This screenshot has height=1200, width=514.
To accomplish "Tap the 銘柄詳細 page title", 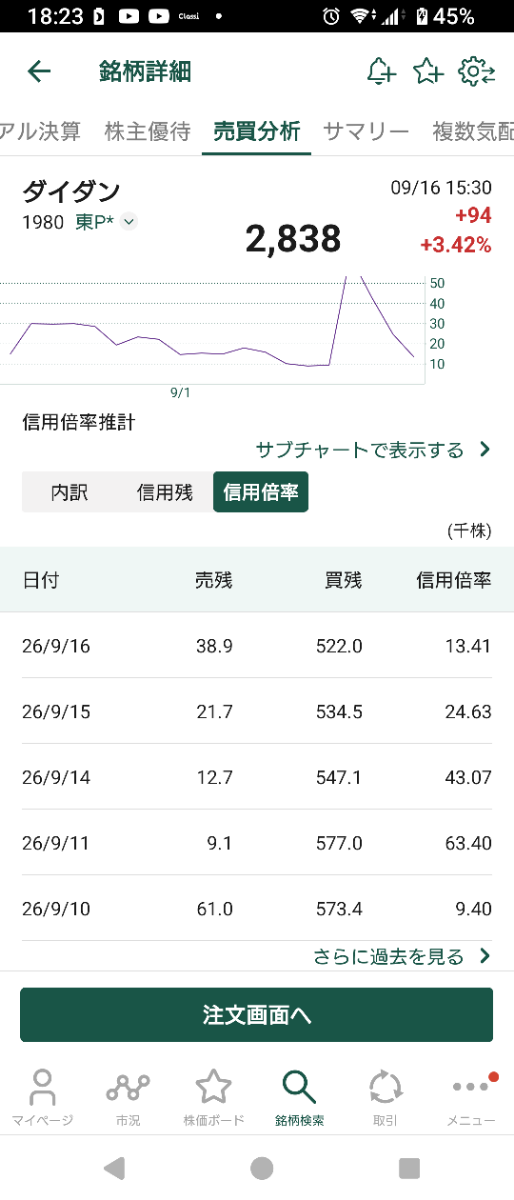I will pyautogui.click(x=145, y=72).
